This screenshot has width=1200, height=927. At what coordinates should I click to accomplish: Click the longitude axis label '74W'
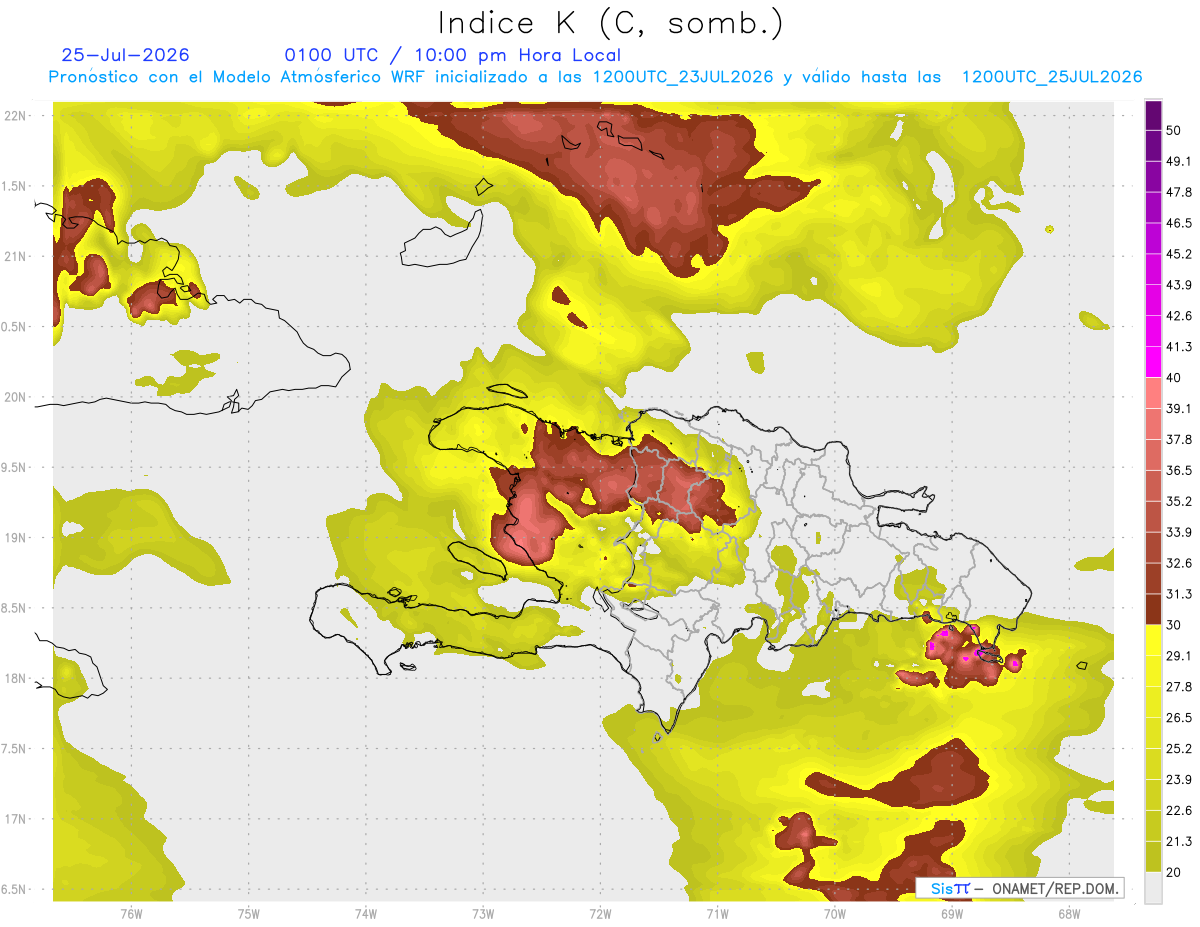click(365, 914)
